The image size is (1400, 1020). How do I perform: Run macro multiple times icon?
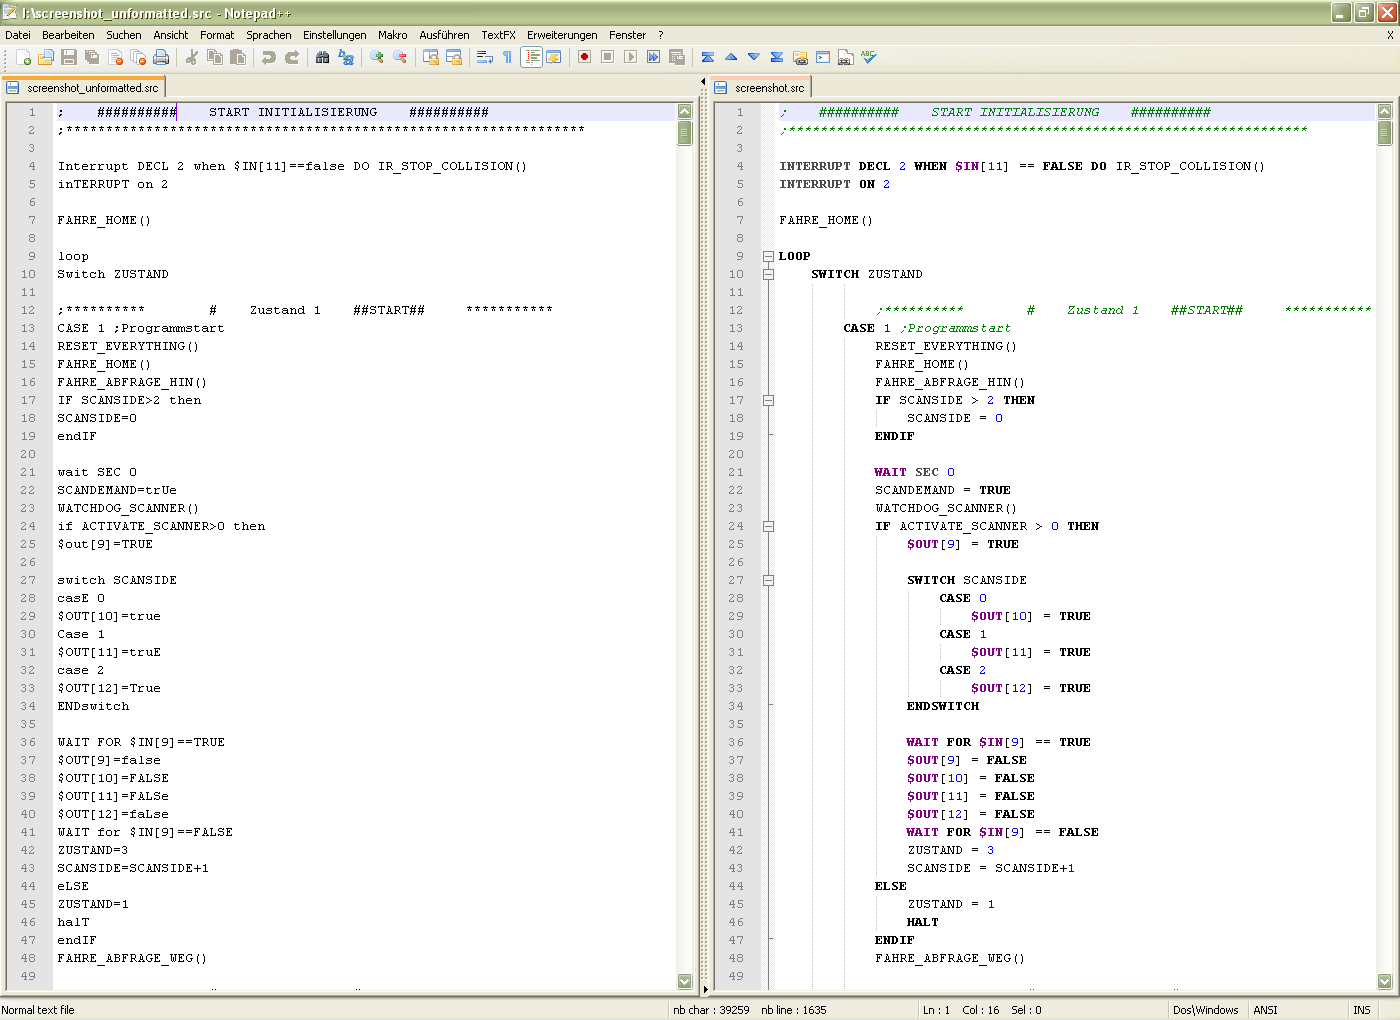[653, 58]
